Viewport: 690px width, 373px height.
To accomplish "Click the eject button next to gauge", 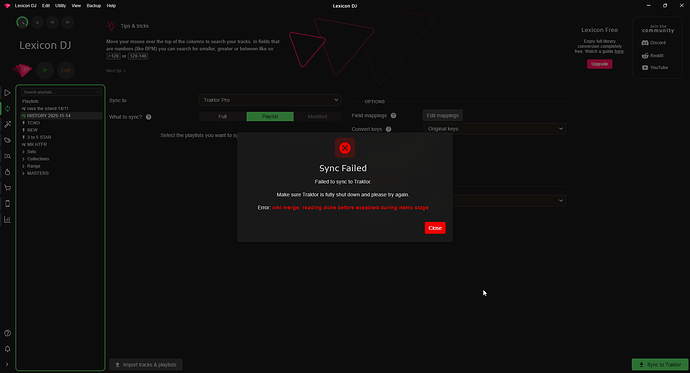I will 37,22.
